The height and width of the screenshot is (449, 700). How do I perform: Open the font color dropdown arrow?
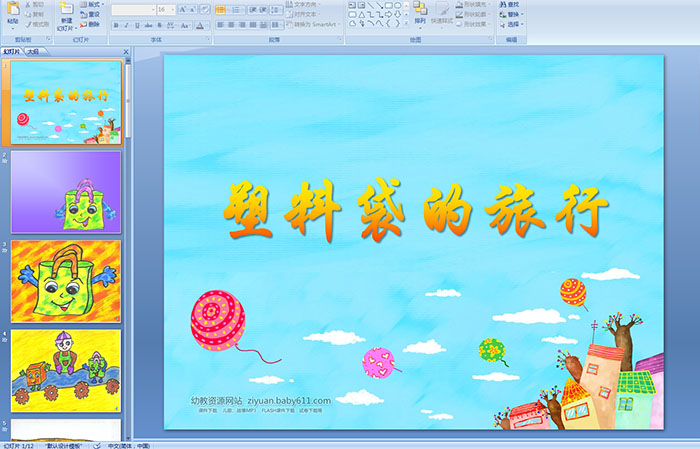[x=206, y=24]
